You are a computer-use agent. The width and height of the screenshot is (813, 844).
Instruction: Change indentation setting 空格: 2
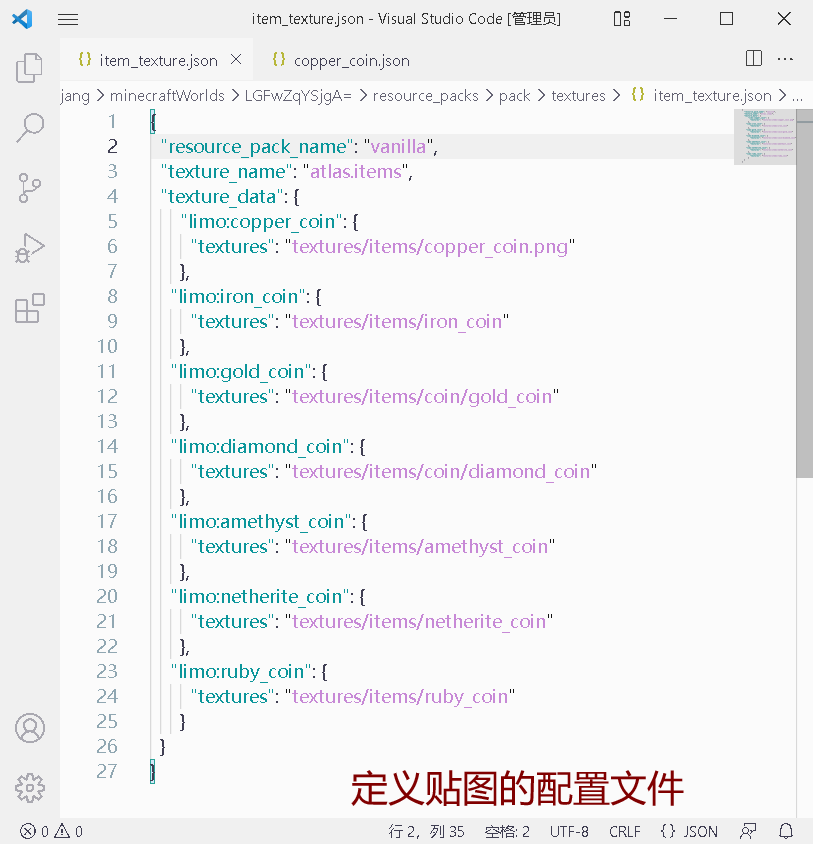click(507, 831)
